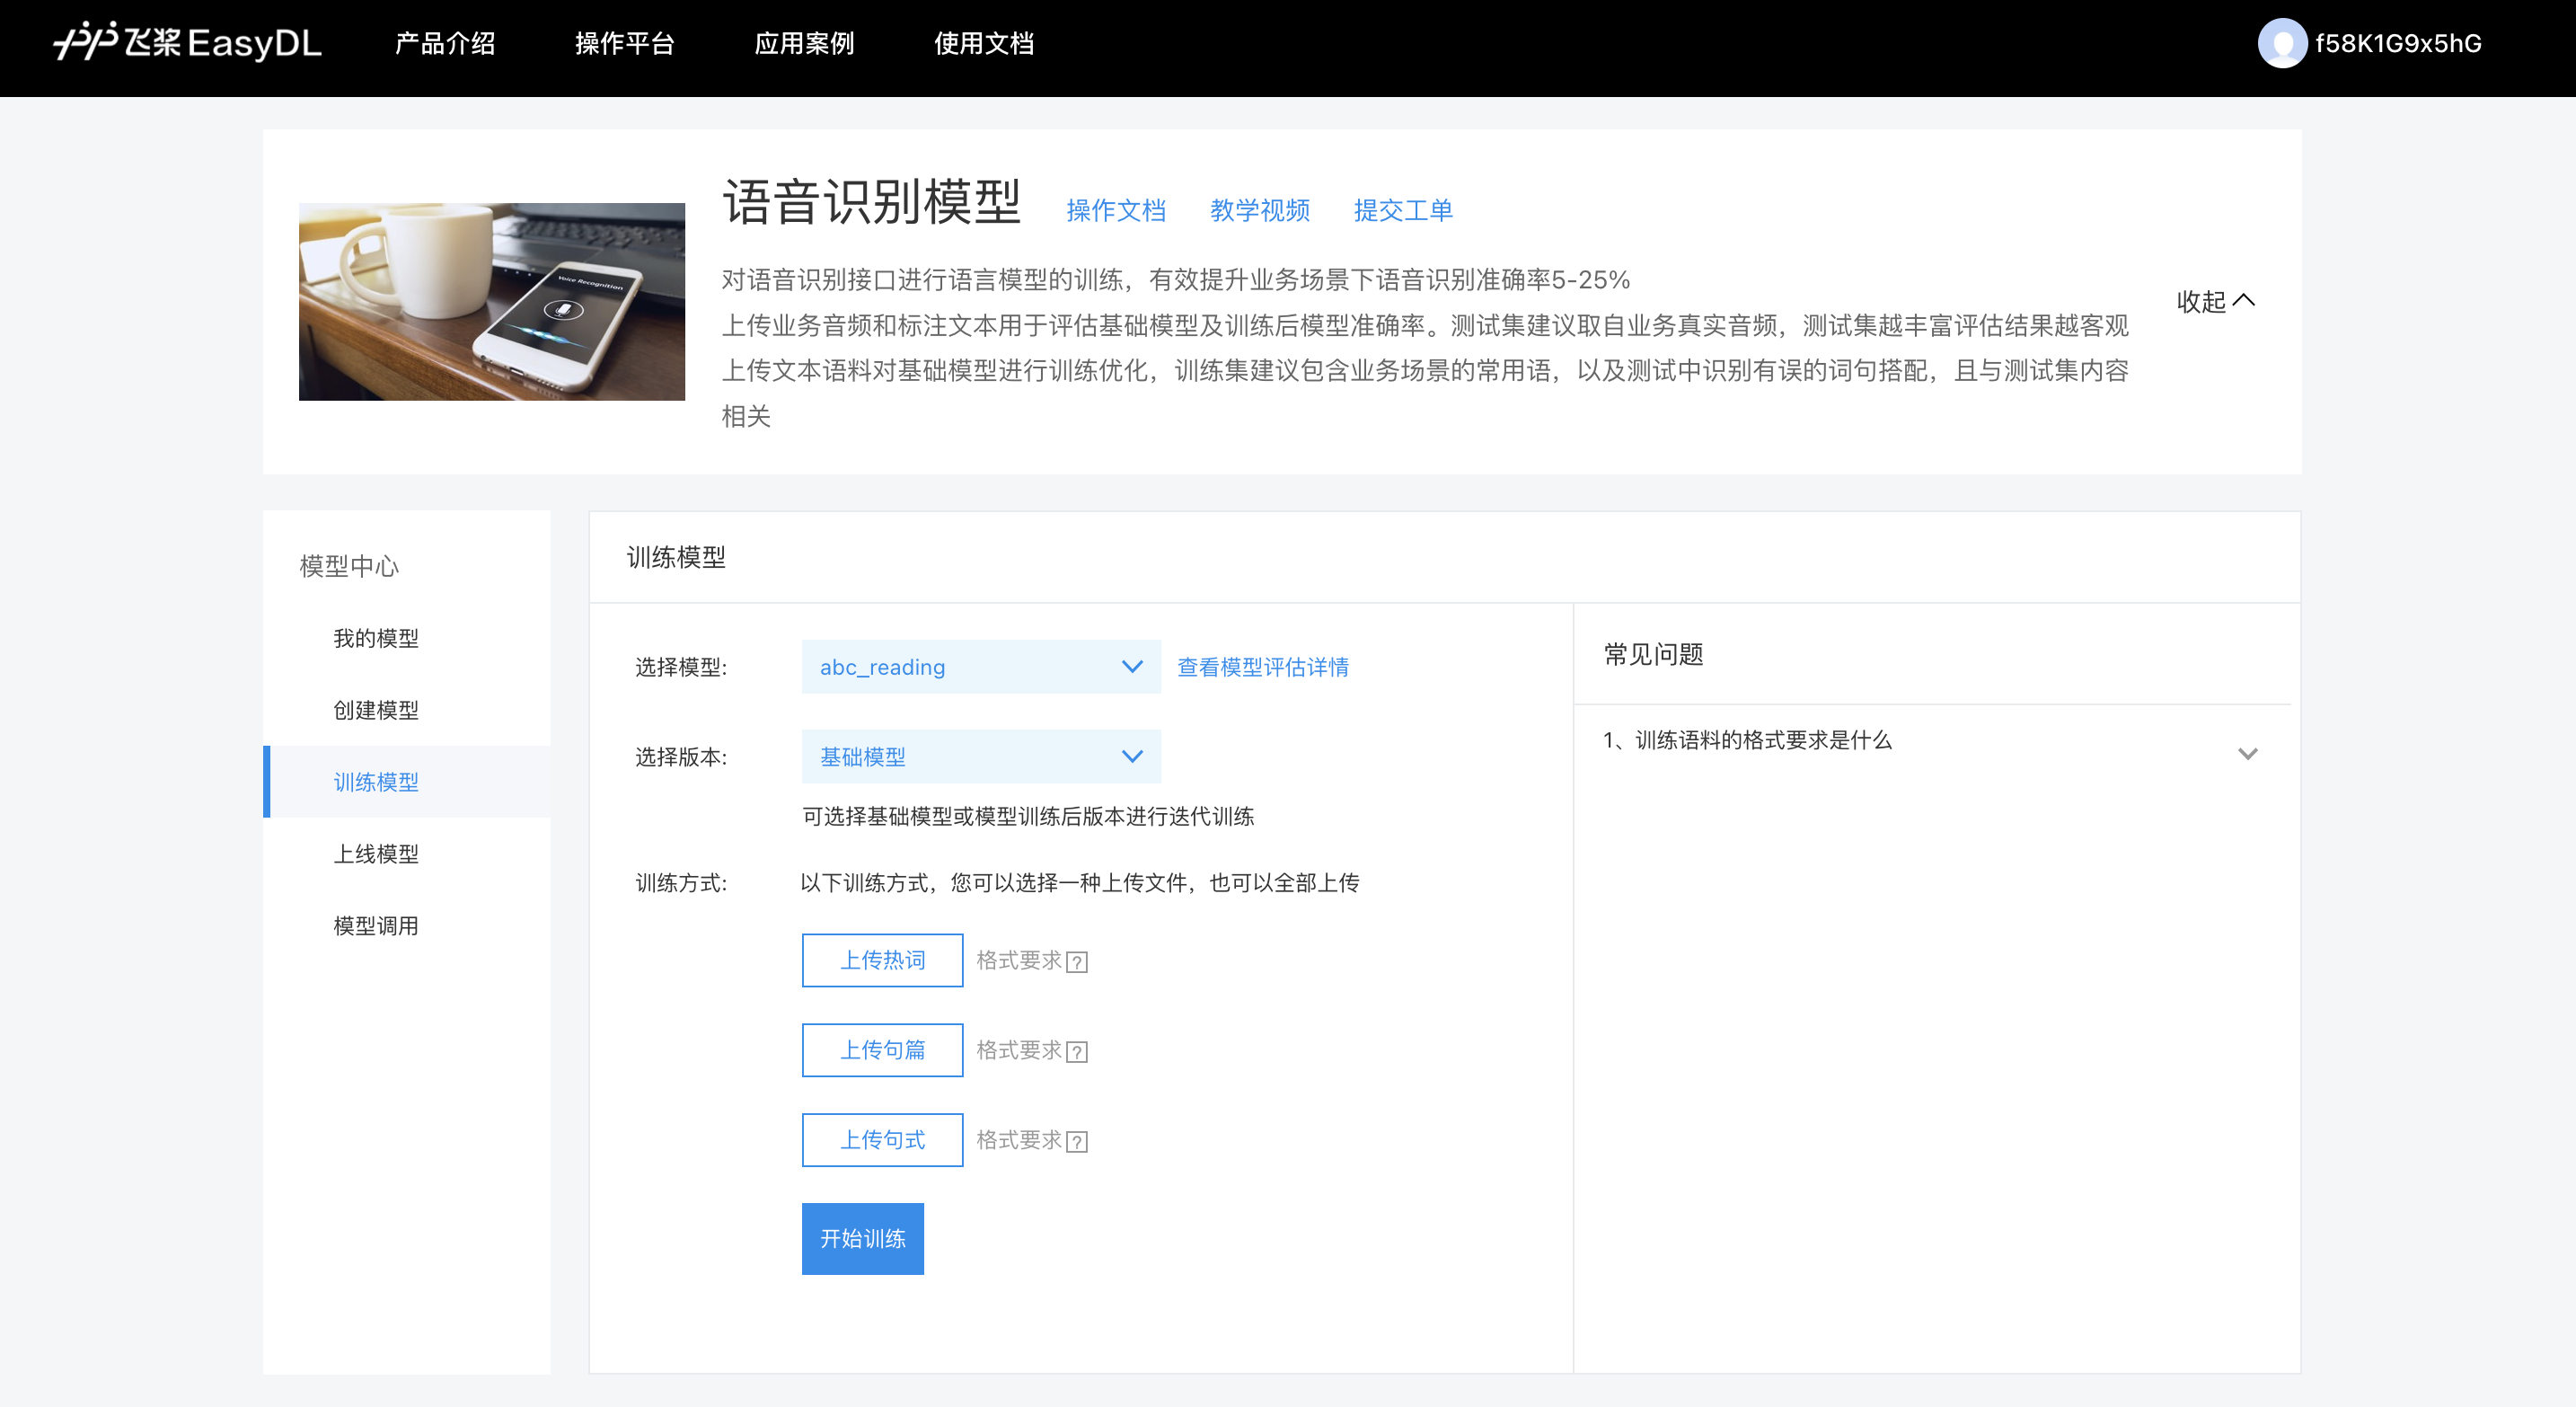Open the 应用案例 menu

tap(805, 43)
